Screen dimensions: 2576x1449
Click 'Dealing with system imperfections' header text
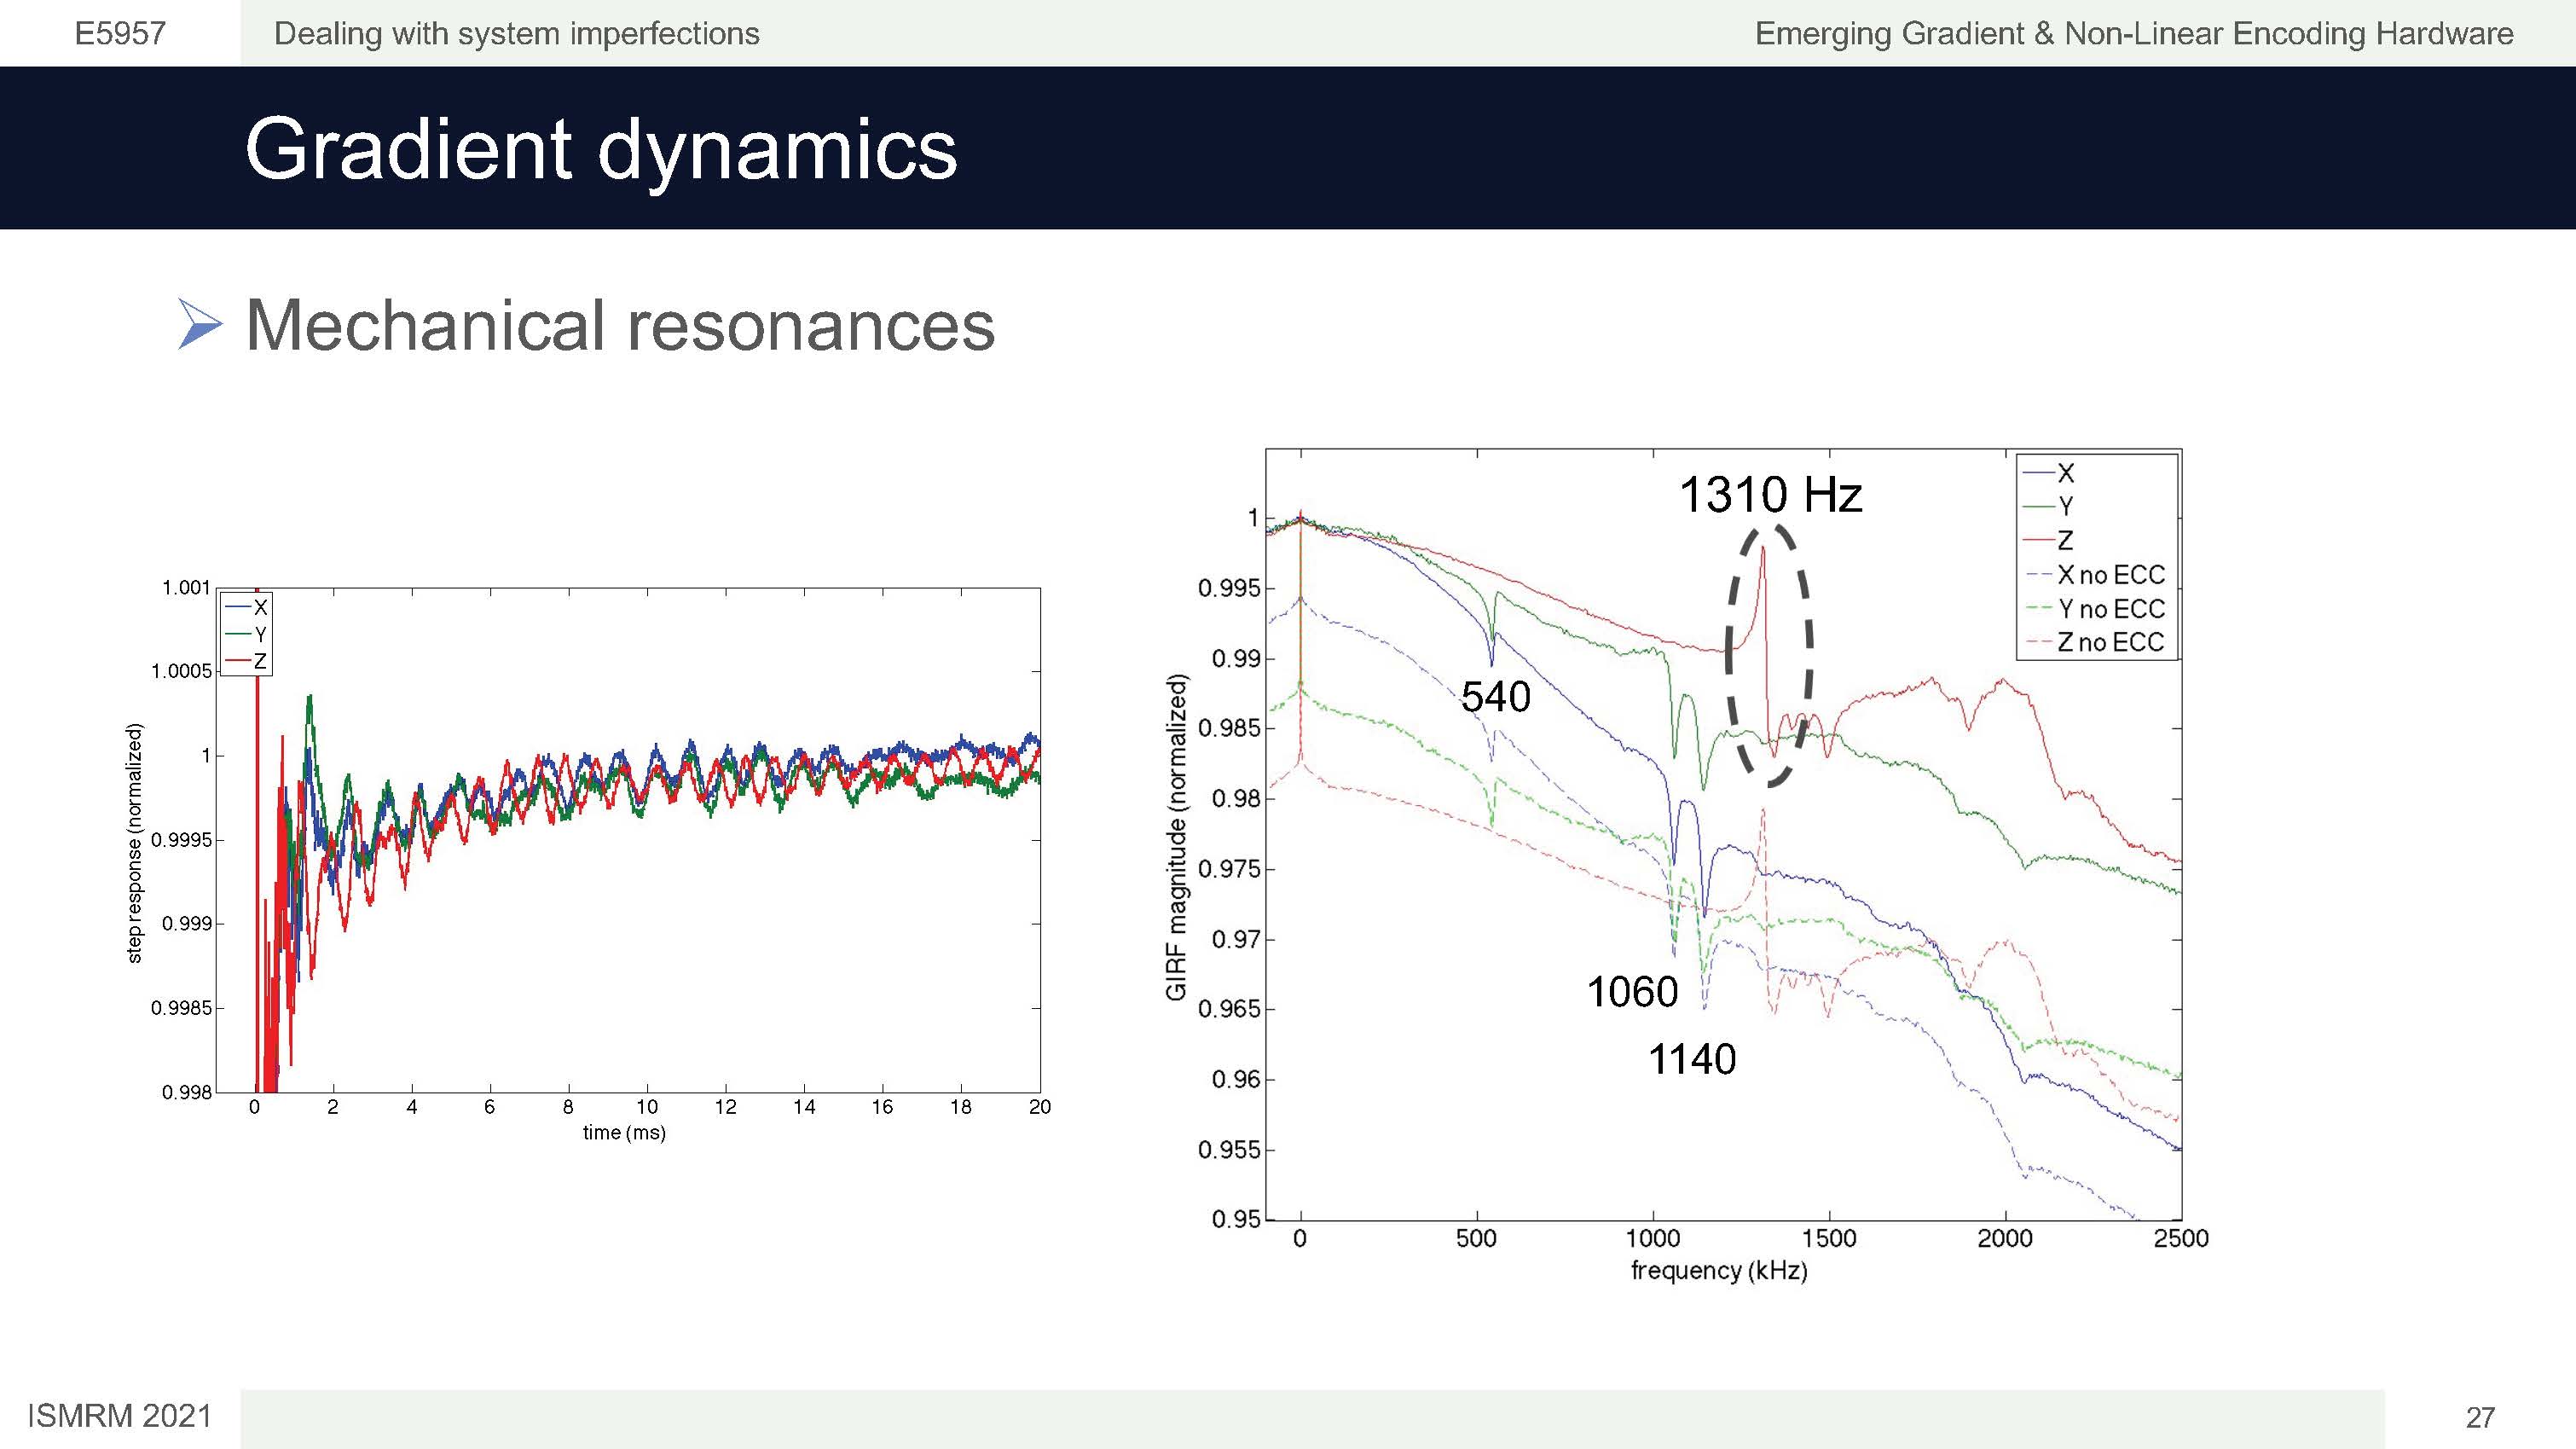516,33
